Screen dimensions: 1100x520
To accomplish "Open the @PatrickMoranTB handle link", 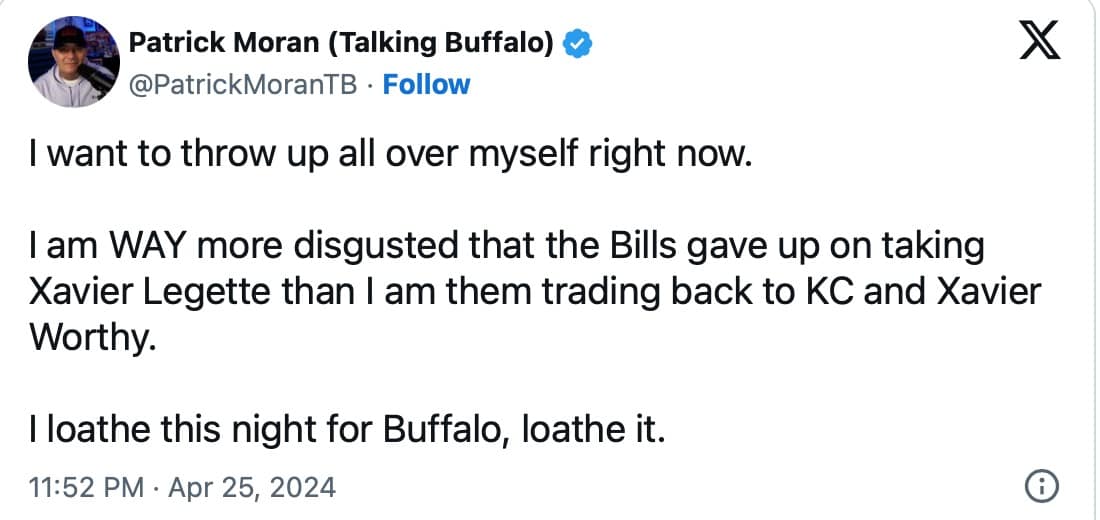I will pyautogui.click(x=243, y=85).
